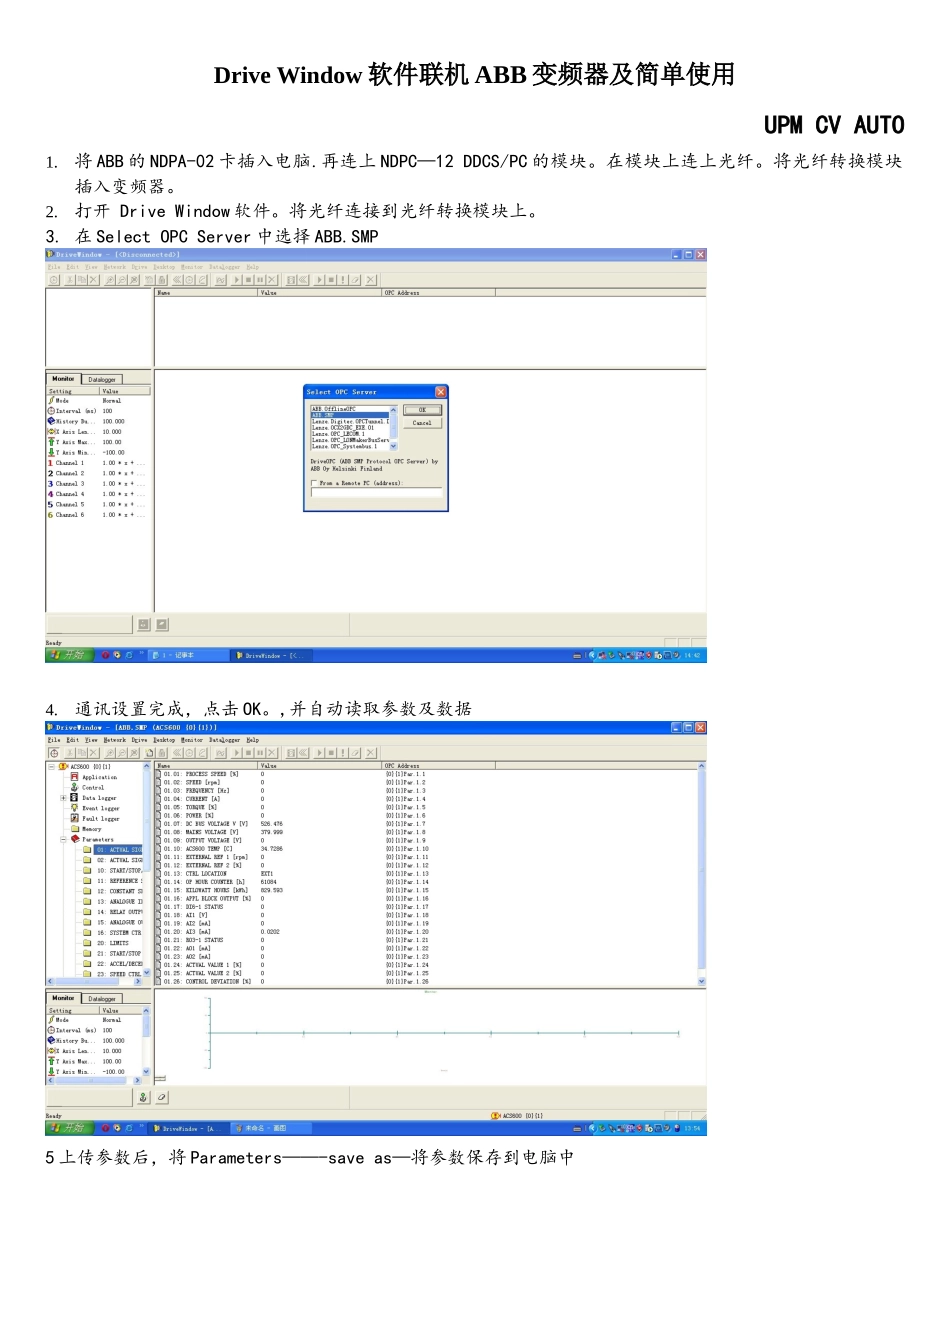950x1344 pixels.
Task: Click the 01.10: ACS600 TEMP [C] row
Action: (428, 849)
